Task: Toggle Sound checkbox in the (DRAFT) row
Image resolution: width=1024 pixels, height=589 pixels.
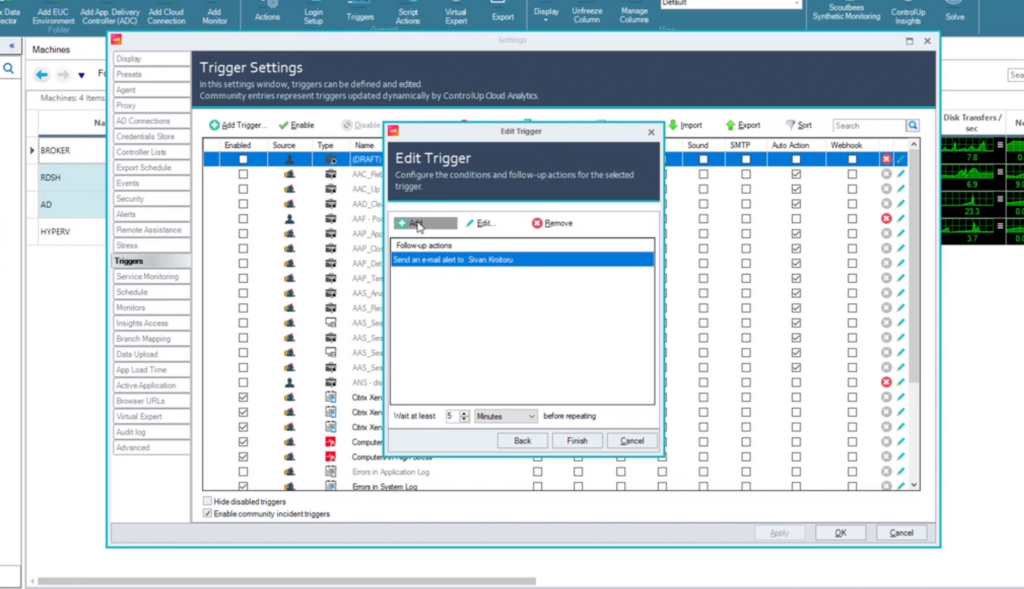Action: 703,159
